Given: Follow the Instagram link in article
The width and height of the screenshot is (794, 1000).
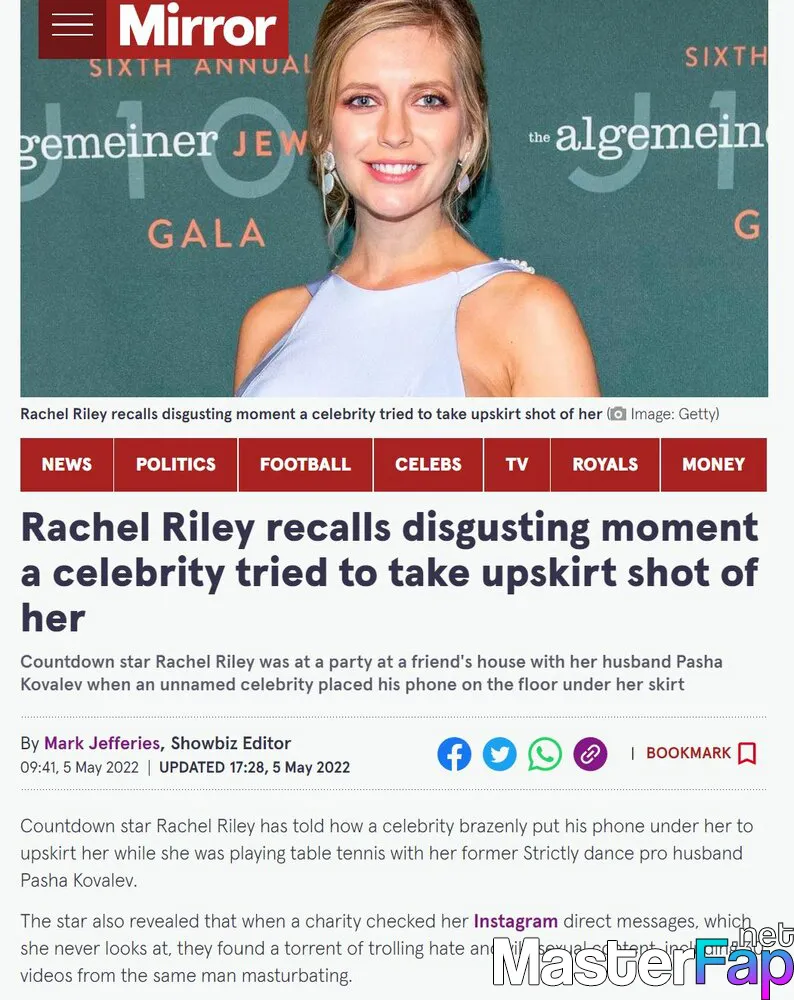Looking at the screenshot, I should point(515,921).
